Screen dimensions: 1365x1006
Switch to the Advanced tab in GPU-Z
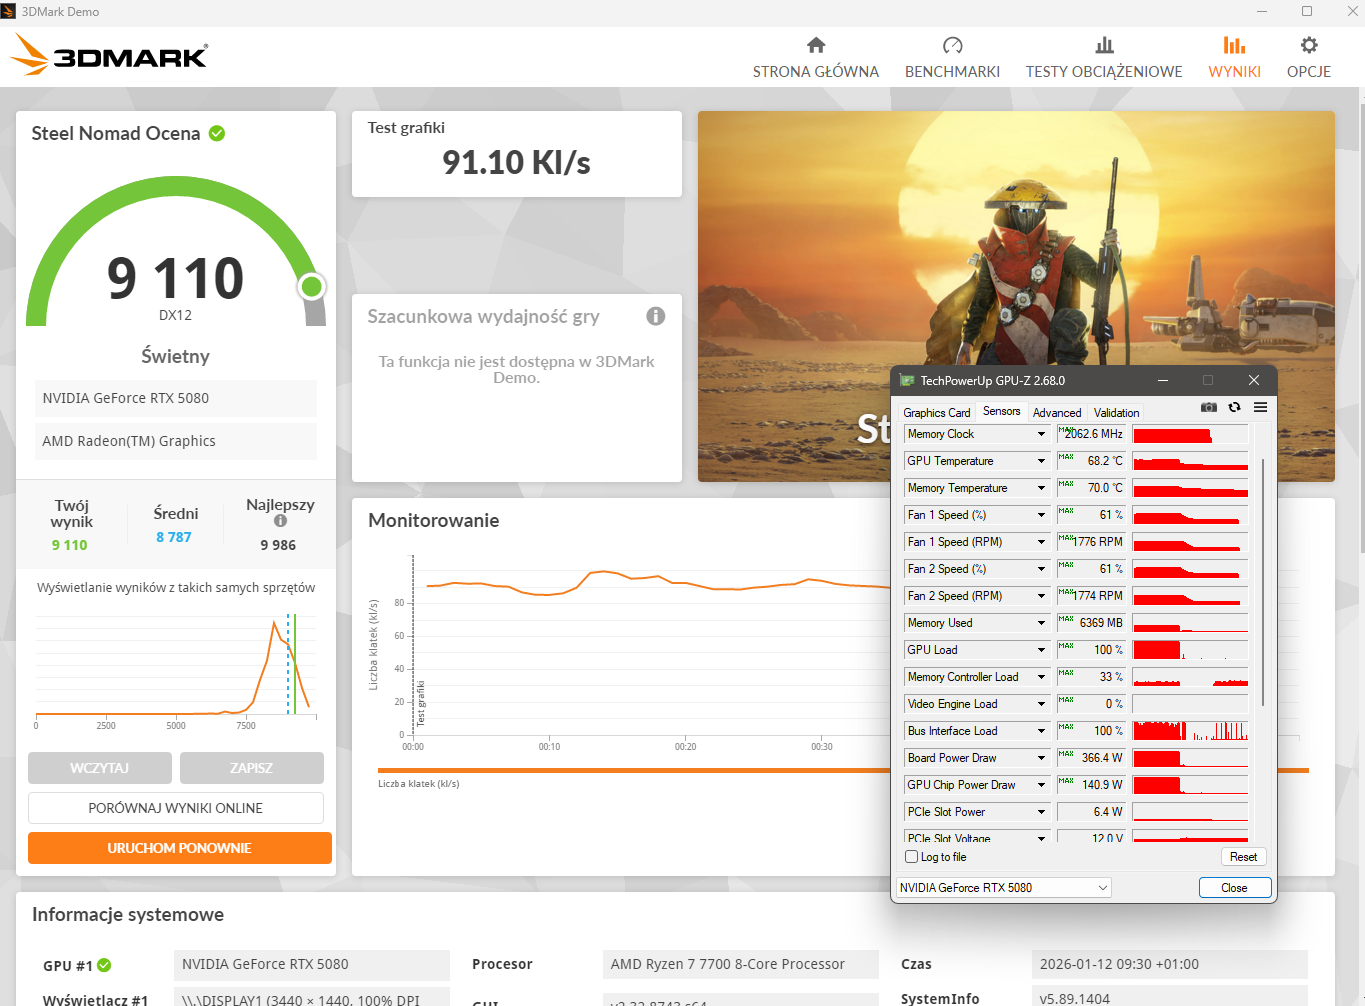(1057, 412)
